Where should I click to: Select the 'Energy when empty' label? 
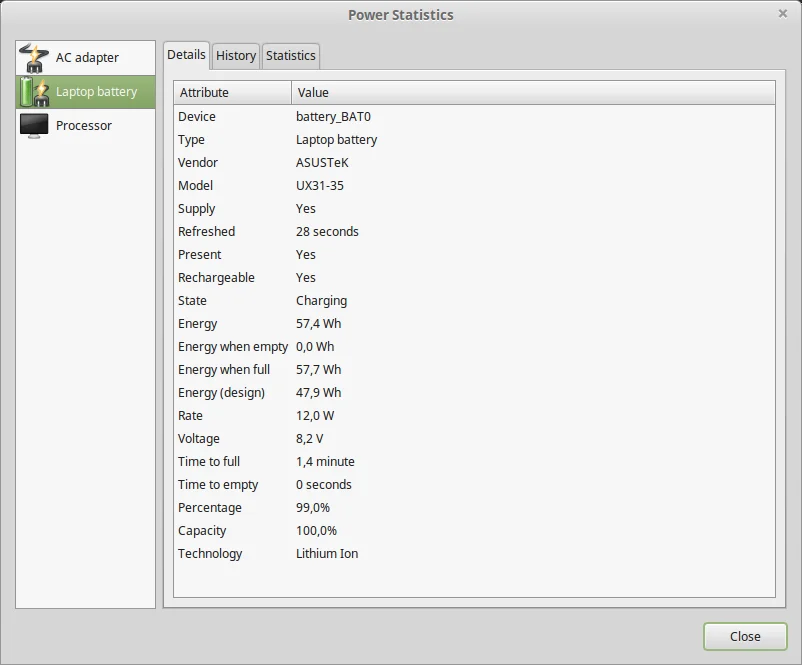pyautogui.click(x=233, y=347)
